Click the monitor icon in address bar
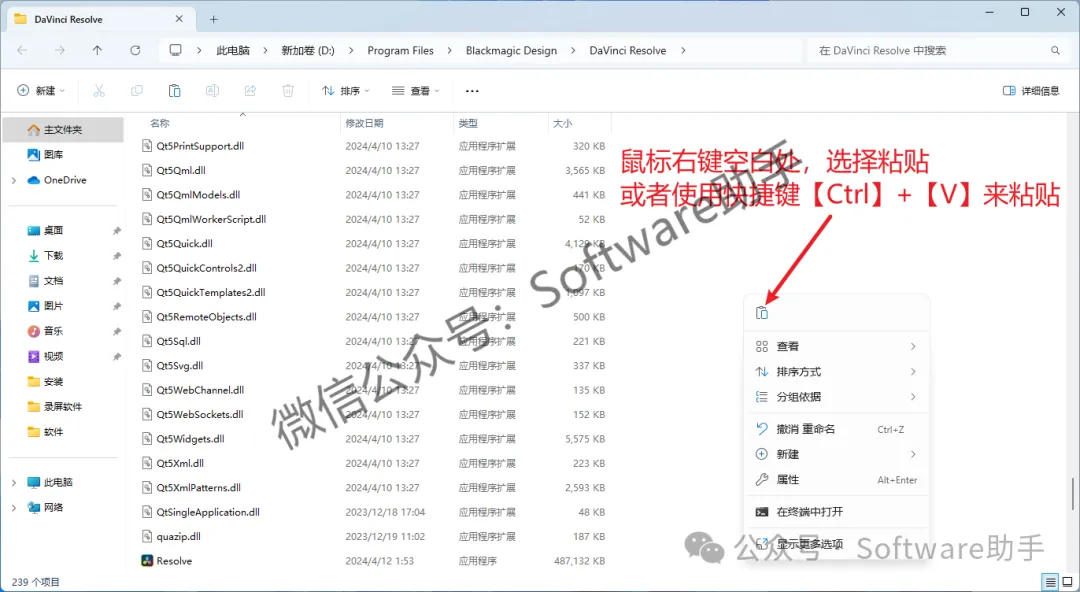 coord(176,50)
